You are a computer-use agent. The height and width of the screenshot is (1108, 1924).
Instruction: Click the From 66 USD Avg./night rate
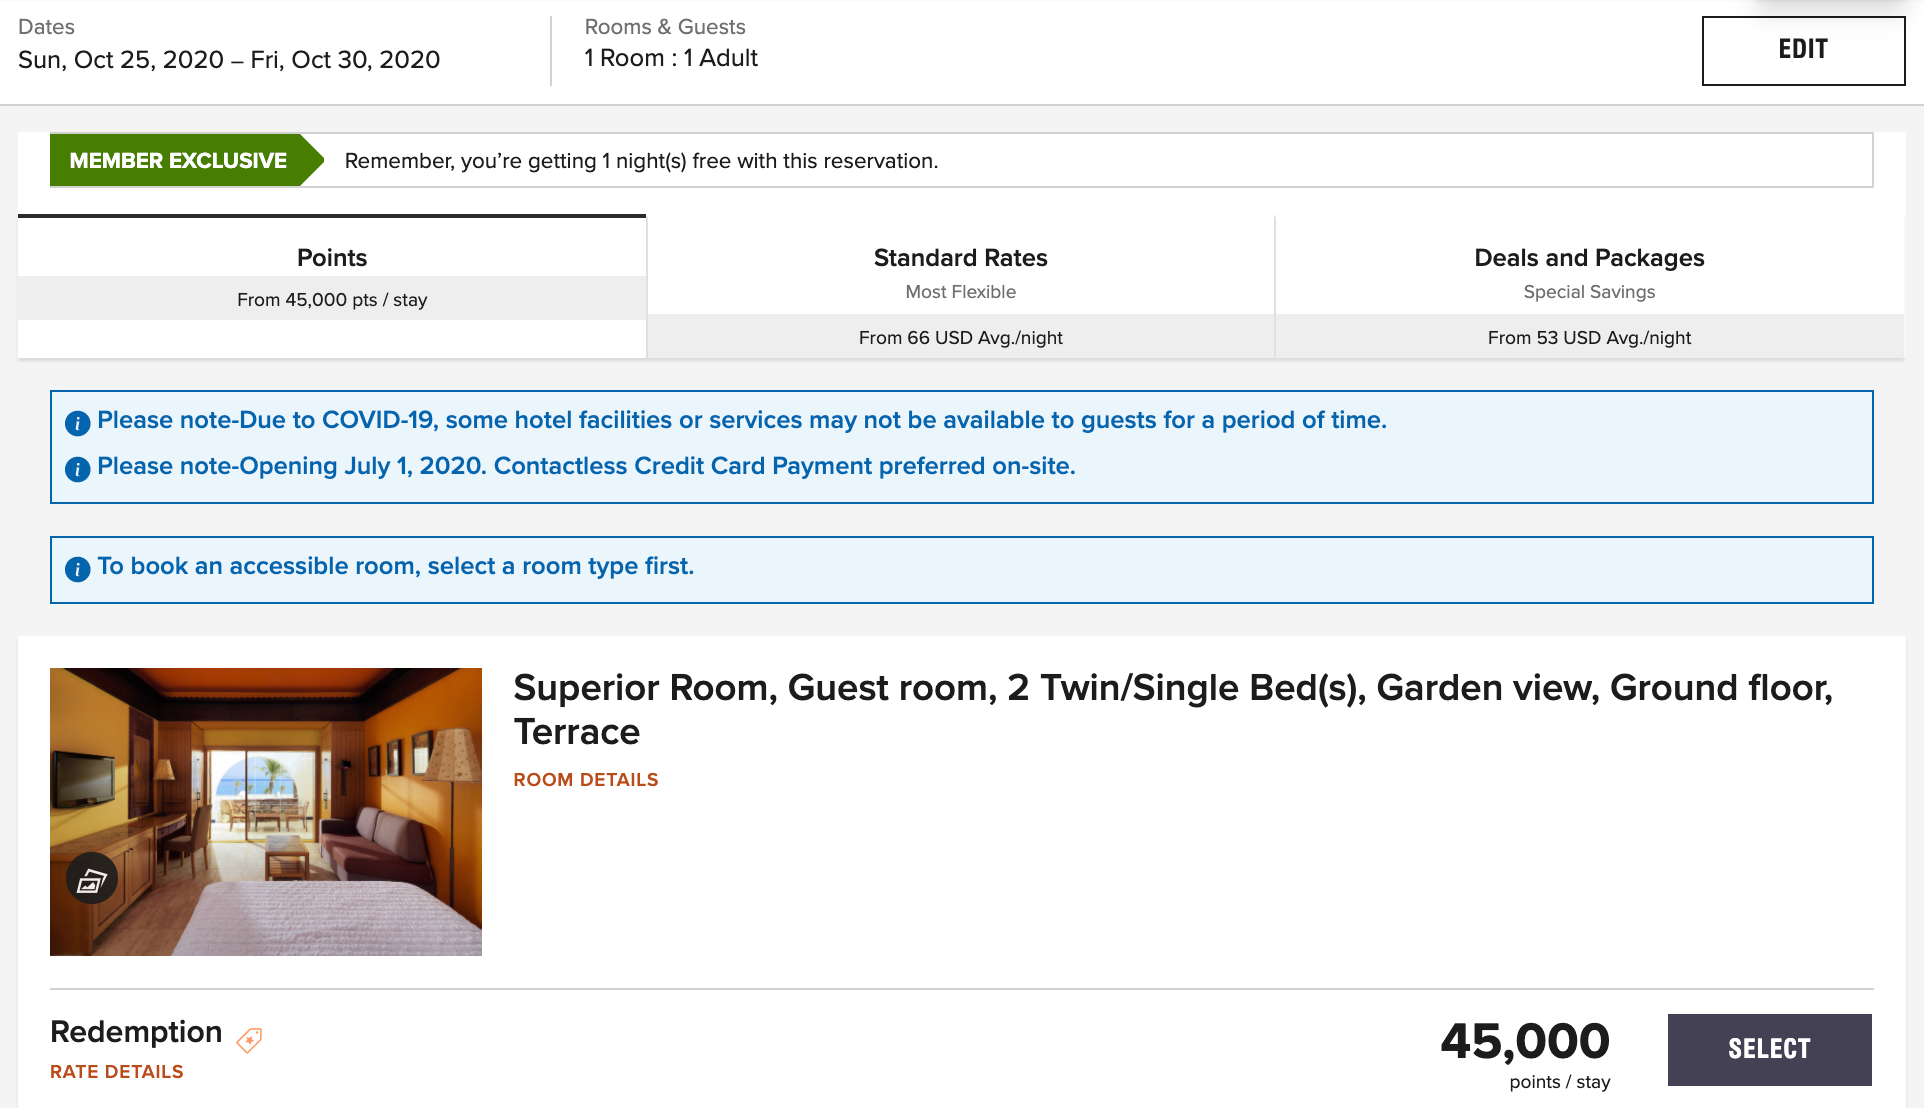coord(961,338)
